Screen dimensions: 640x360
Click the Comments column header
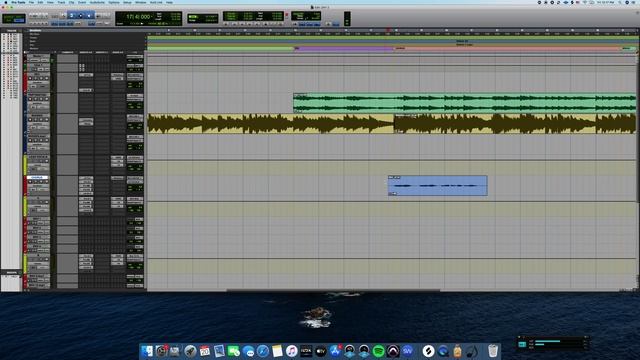pyautogui.click(x=67, y=52)
